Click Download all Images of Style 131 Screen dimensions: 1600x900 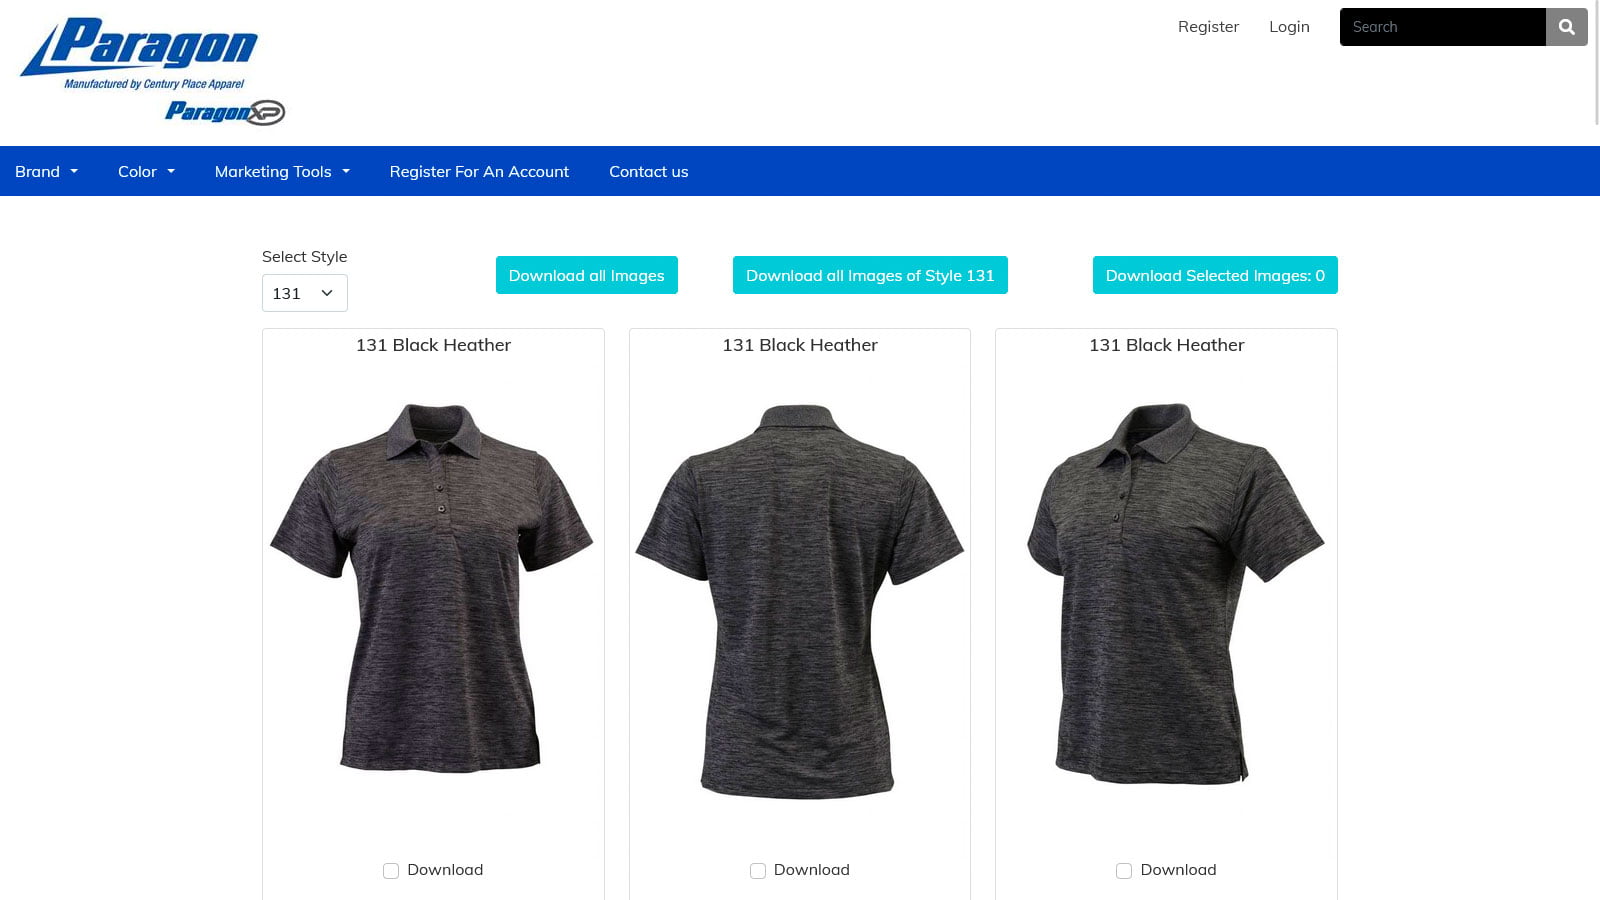[870, 275]
